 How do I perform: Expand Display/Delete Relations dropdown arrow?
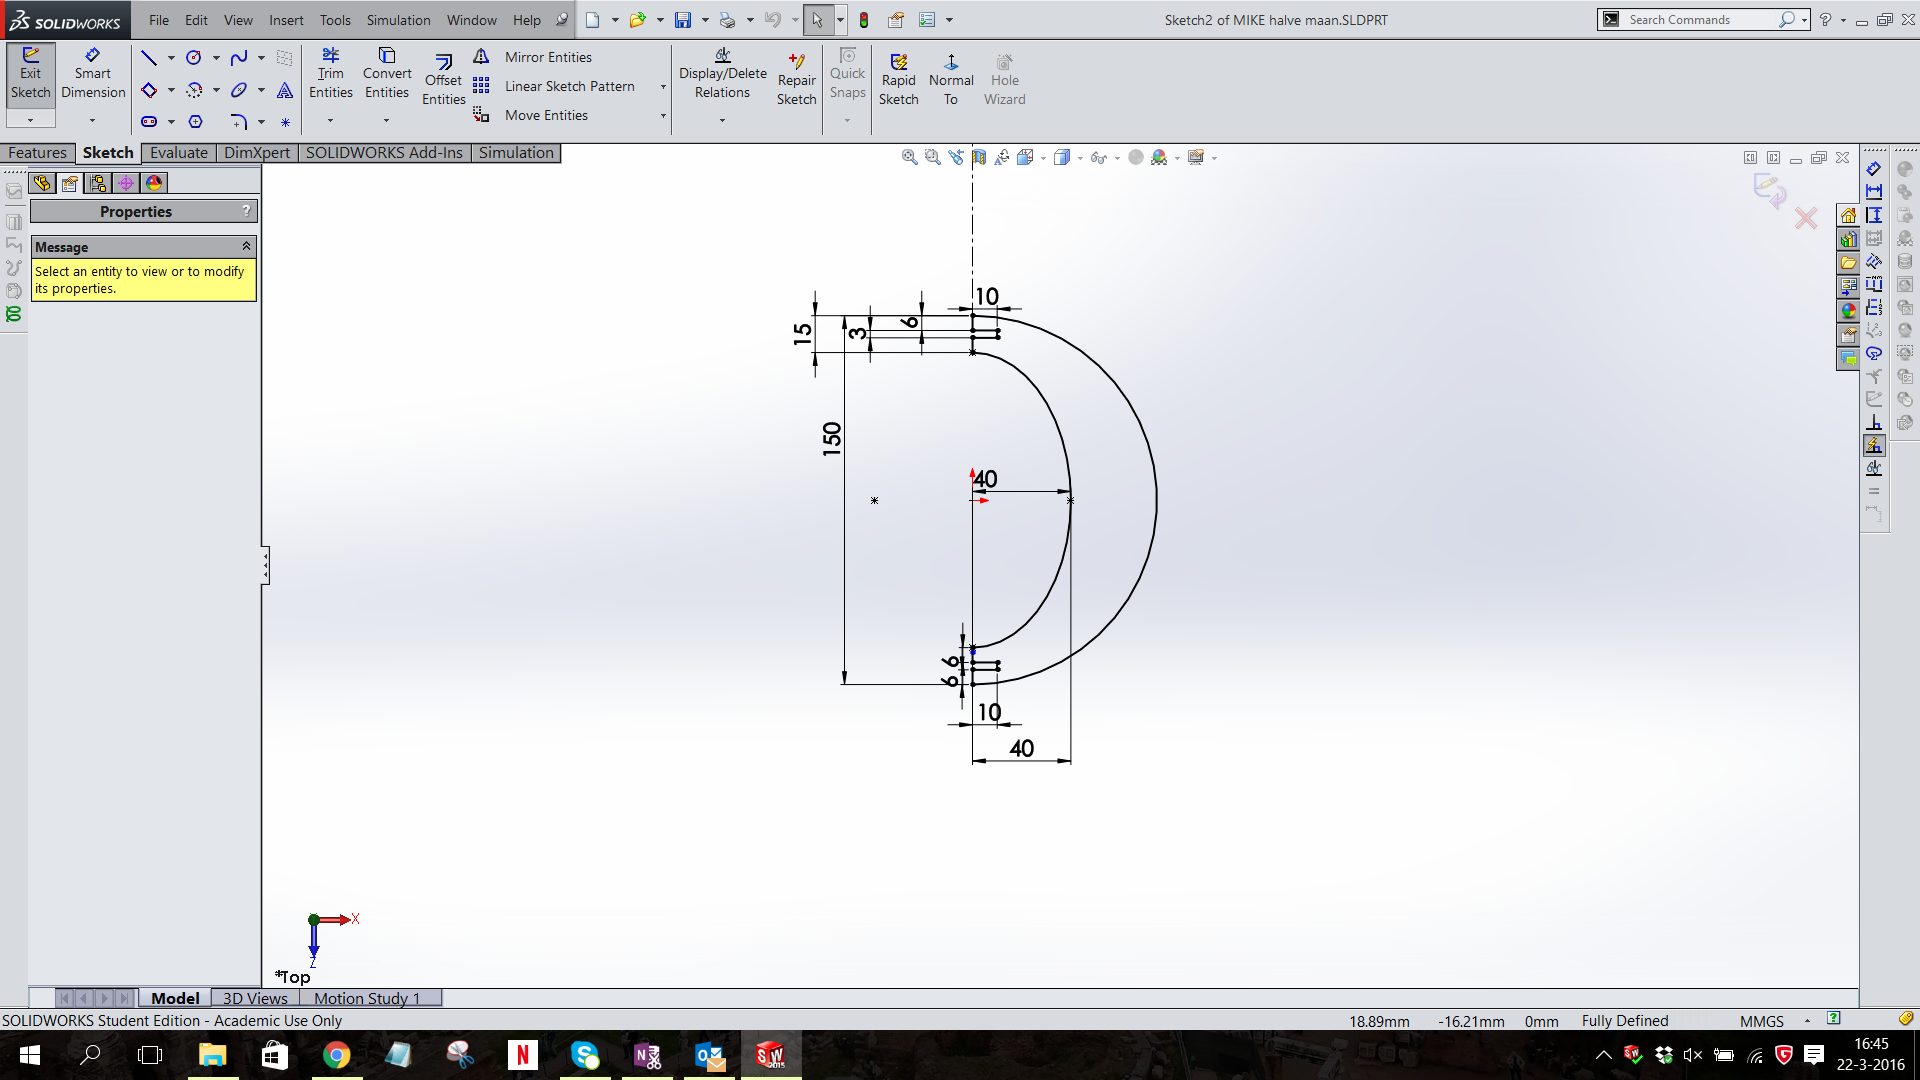point(722,121)
